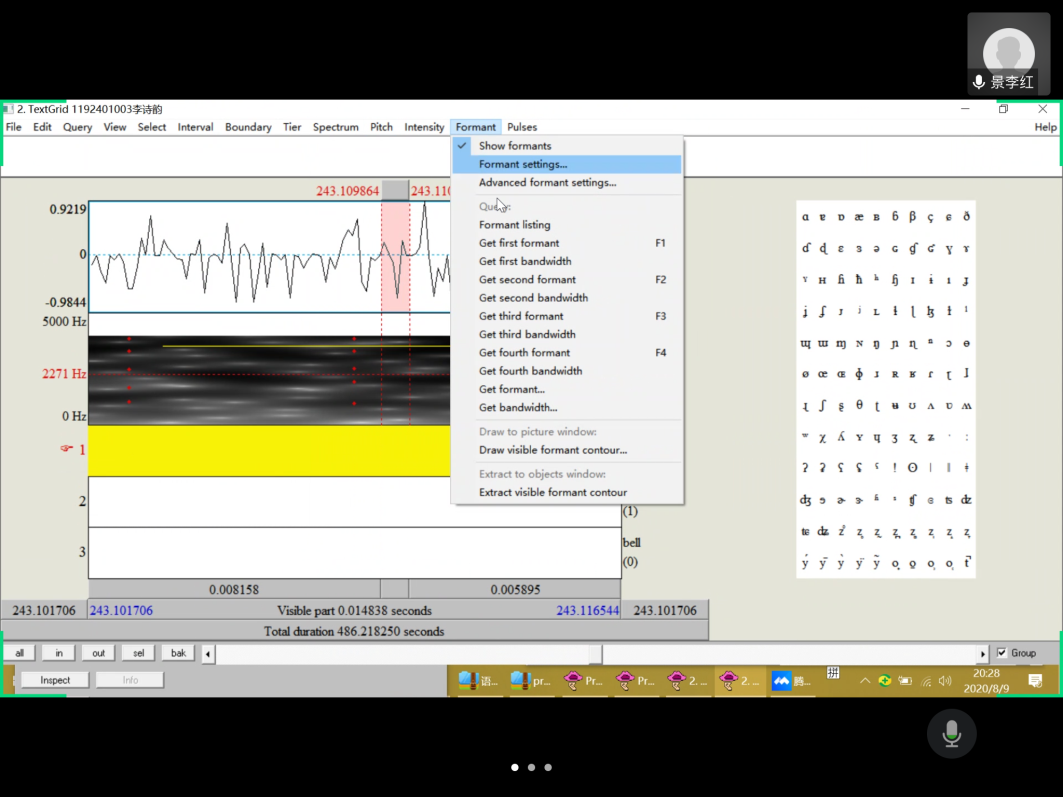This screenshot has height=797, width=1063.
Task: Click the scrollbar left arrow
Action: point(208,654)
